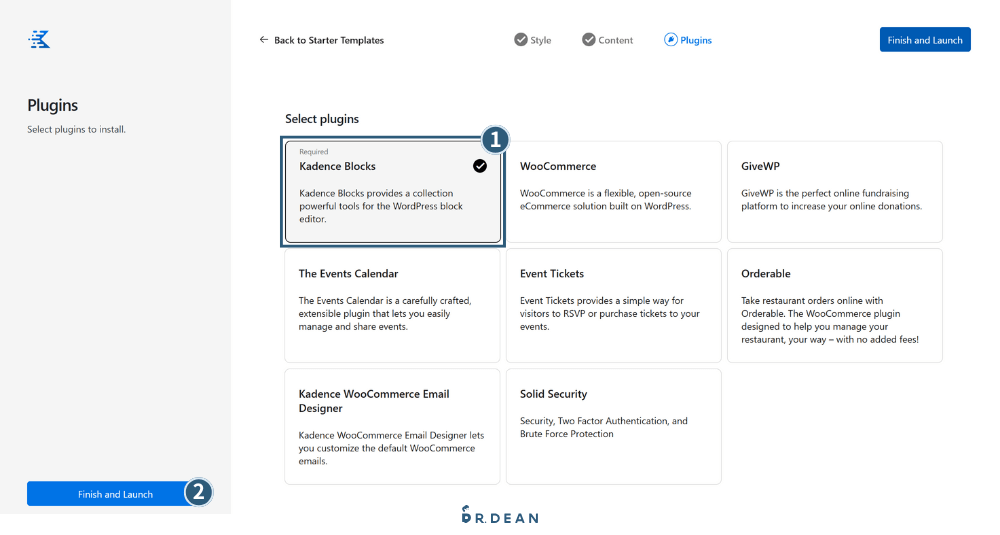Click The Events Calendar description text
The height and width of the screenshot is (535, 1000).
tap(385, 314)
